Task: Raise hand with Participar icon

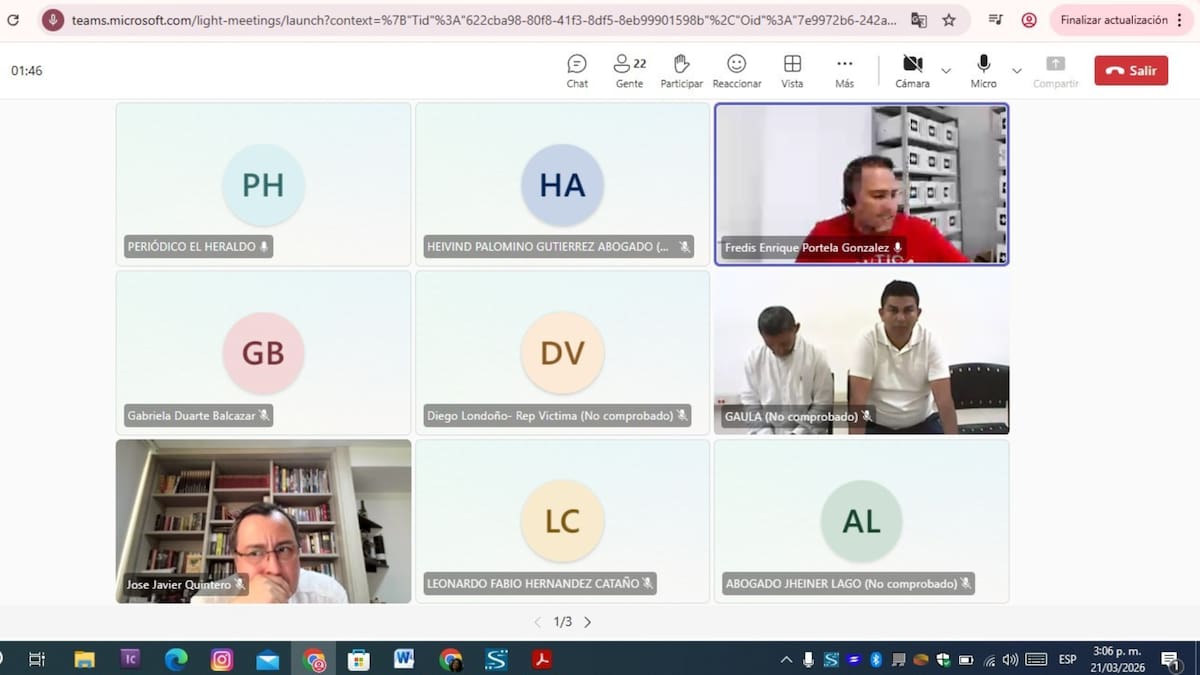Action: click(x=681, y=70)
